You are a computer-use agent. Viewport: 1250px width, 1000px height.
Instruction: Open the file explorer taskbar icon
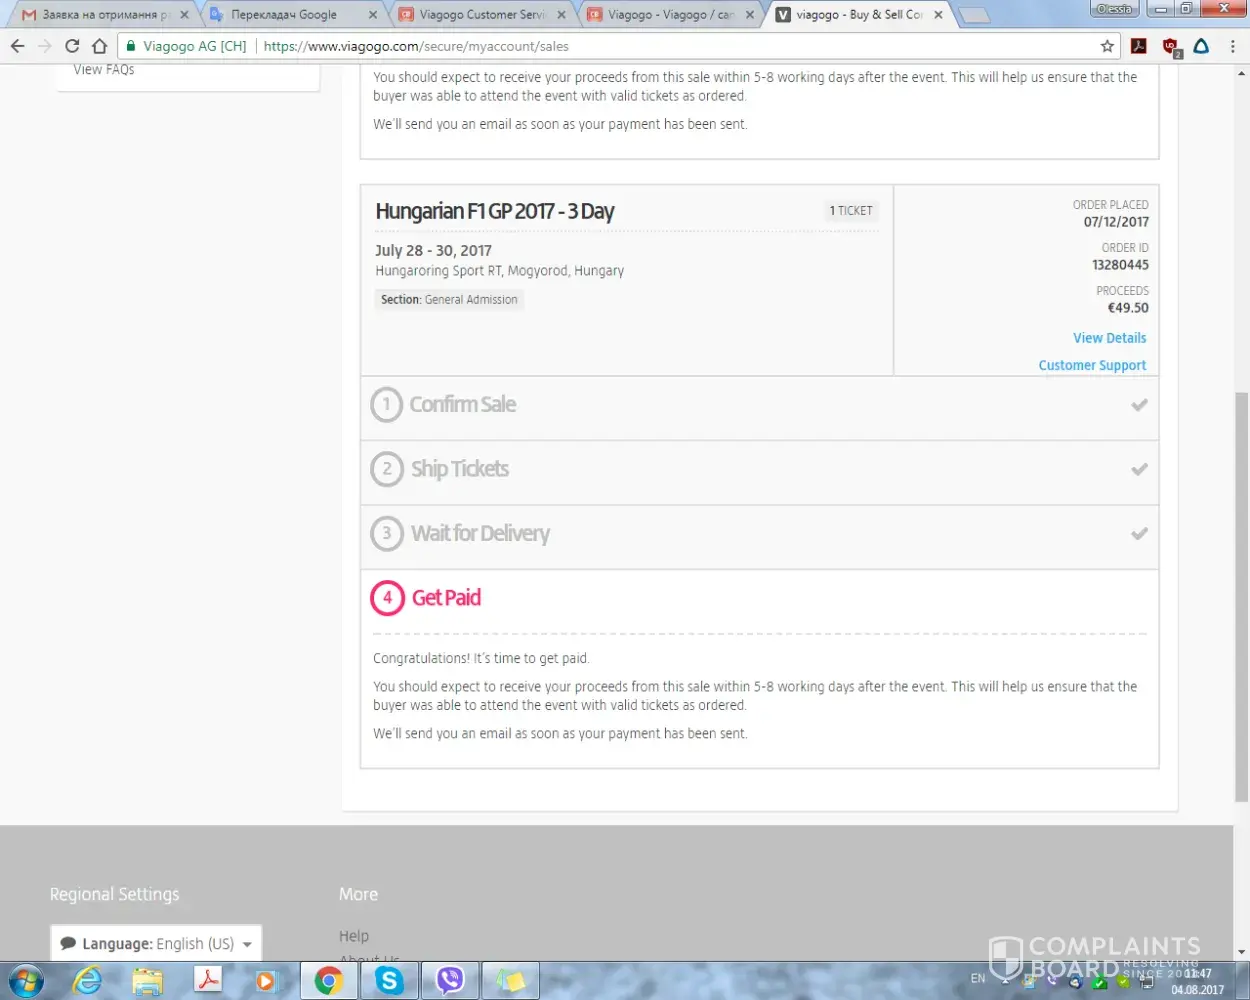pos(147,981)
